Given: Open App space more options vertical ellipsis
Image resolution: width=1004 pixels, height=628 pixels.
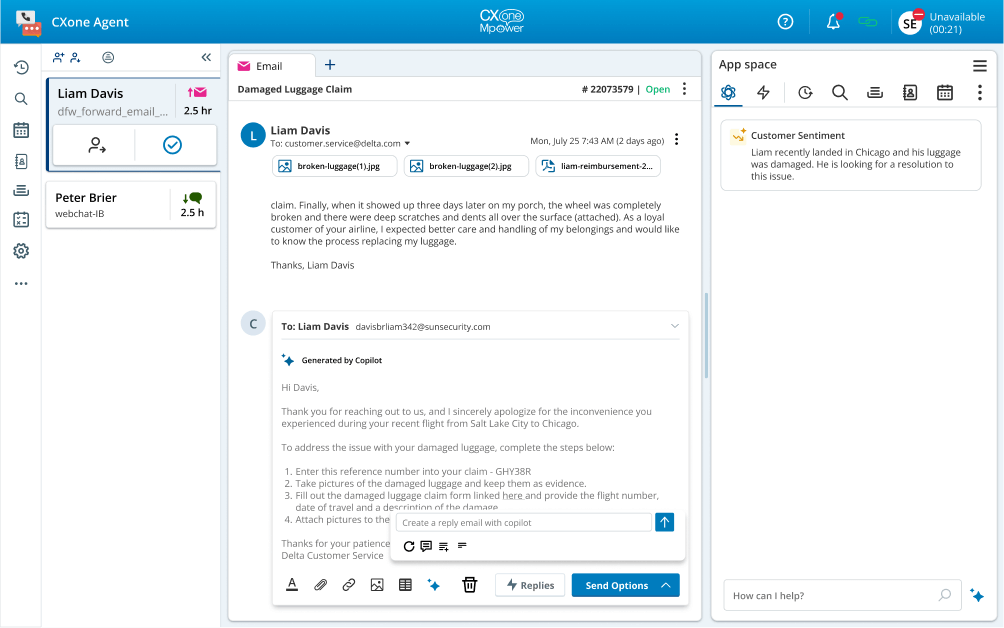Looking at the screenshot, I should click(980, 92).
